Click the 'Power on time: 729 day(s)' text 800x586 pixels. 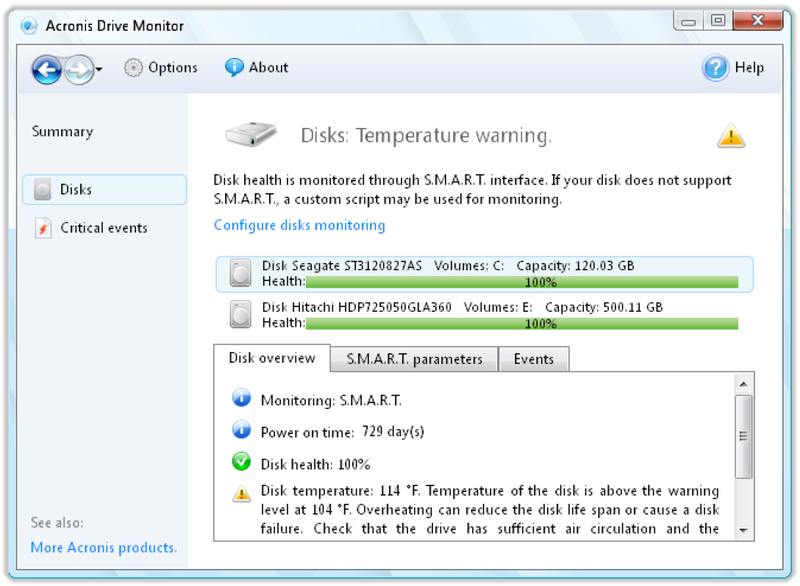[x=342, y=432]
